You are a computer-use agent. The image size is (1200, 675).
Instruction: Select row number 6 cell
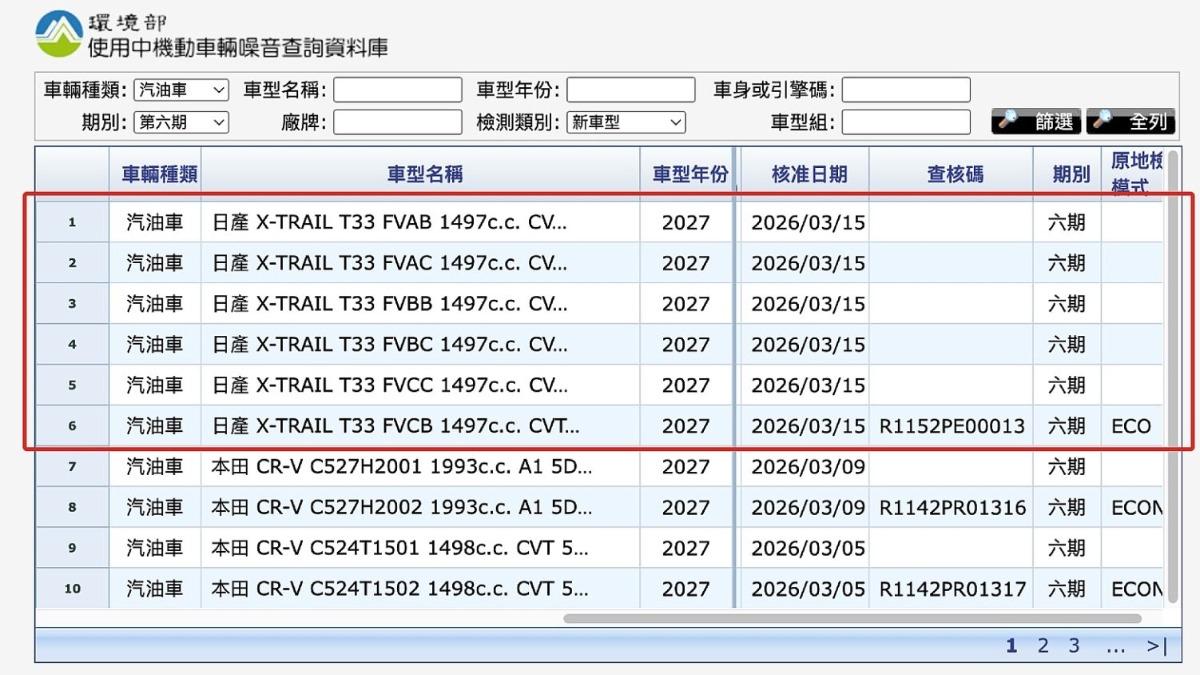[72, 426]
